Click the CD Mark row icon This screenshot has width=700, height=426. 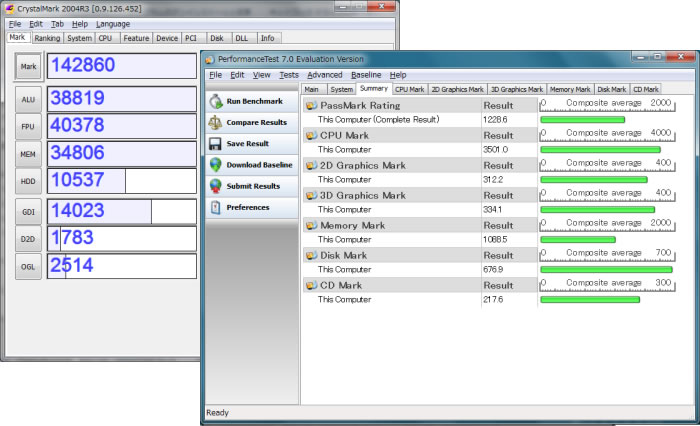[311, 285]
